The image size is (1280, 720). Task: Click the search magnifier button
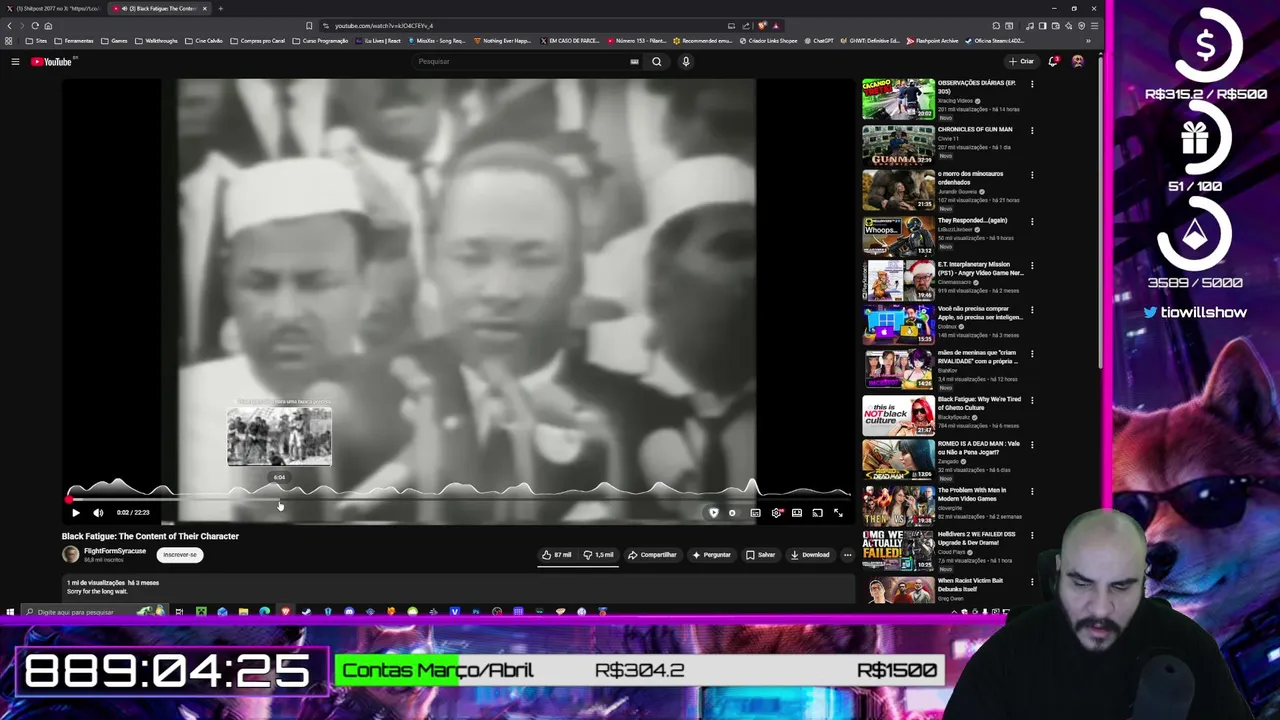pyautogui.click(x=656, y=62)
